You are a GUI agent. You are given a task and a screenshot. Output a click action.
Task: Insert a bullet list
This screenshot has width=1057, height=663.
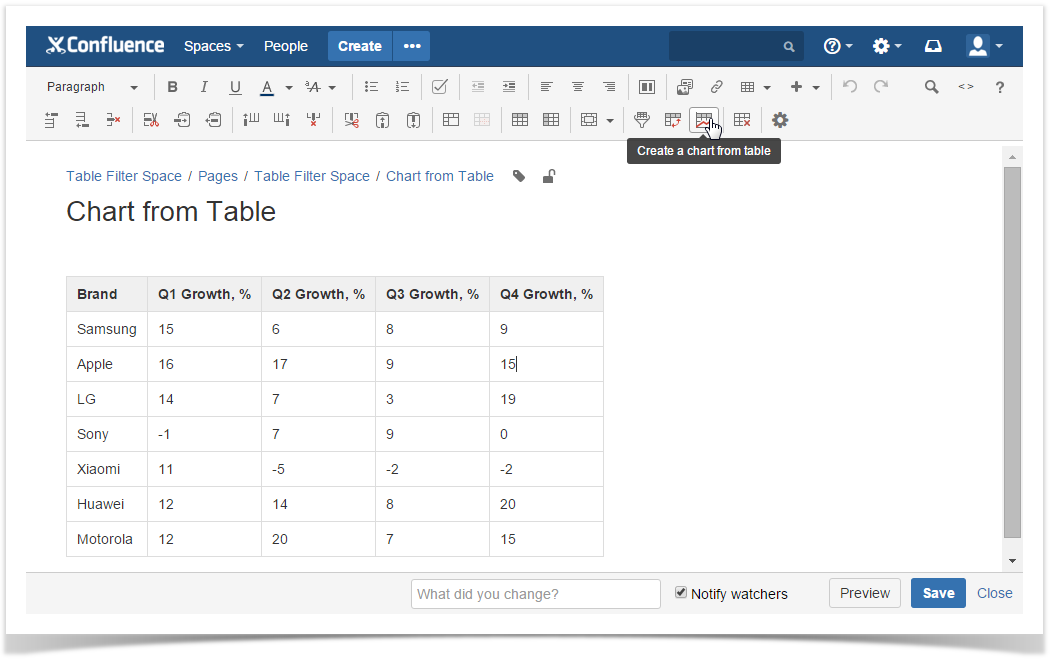coord(371,87)
